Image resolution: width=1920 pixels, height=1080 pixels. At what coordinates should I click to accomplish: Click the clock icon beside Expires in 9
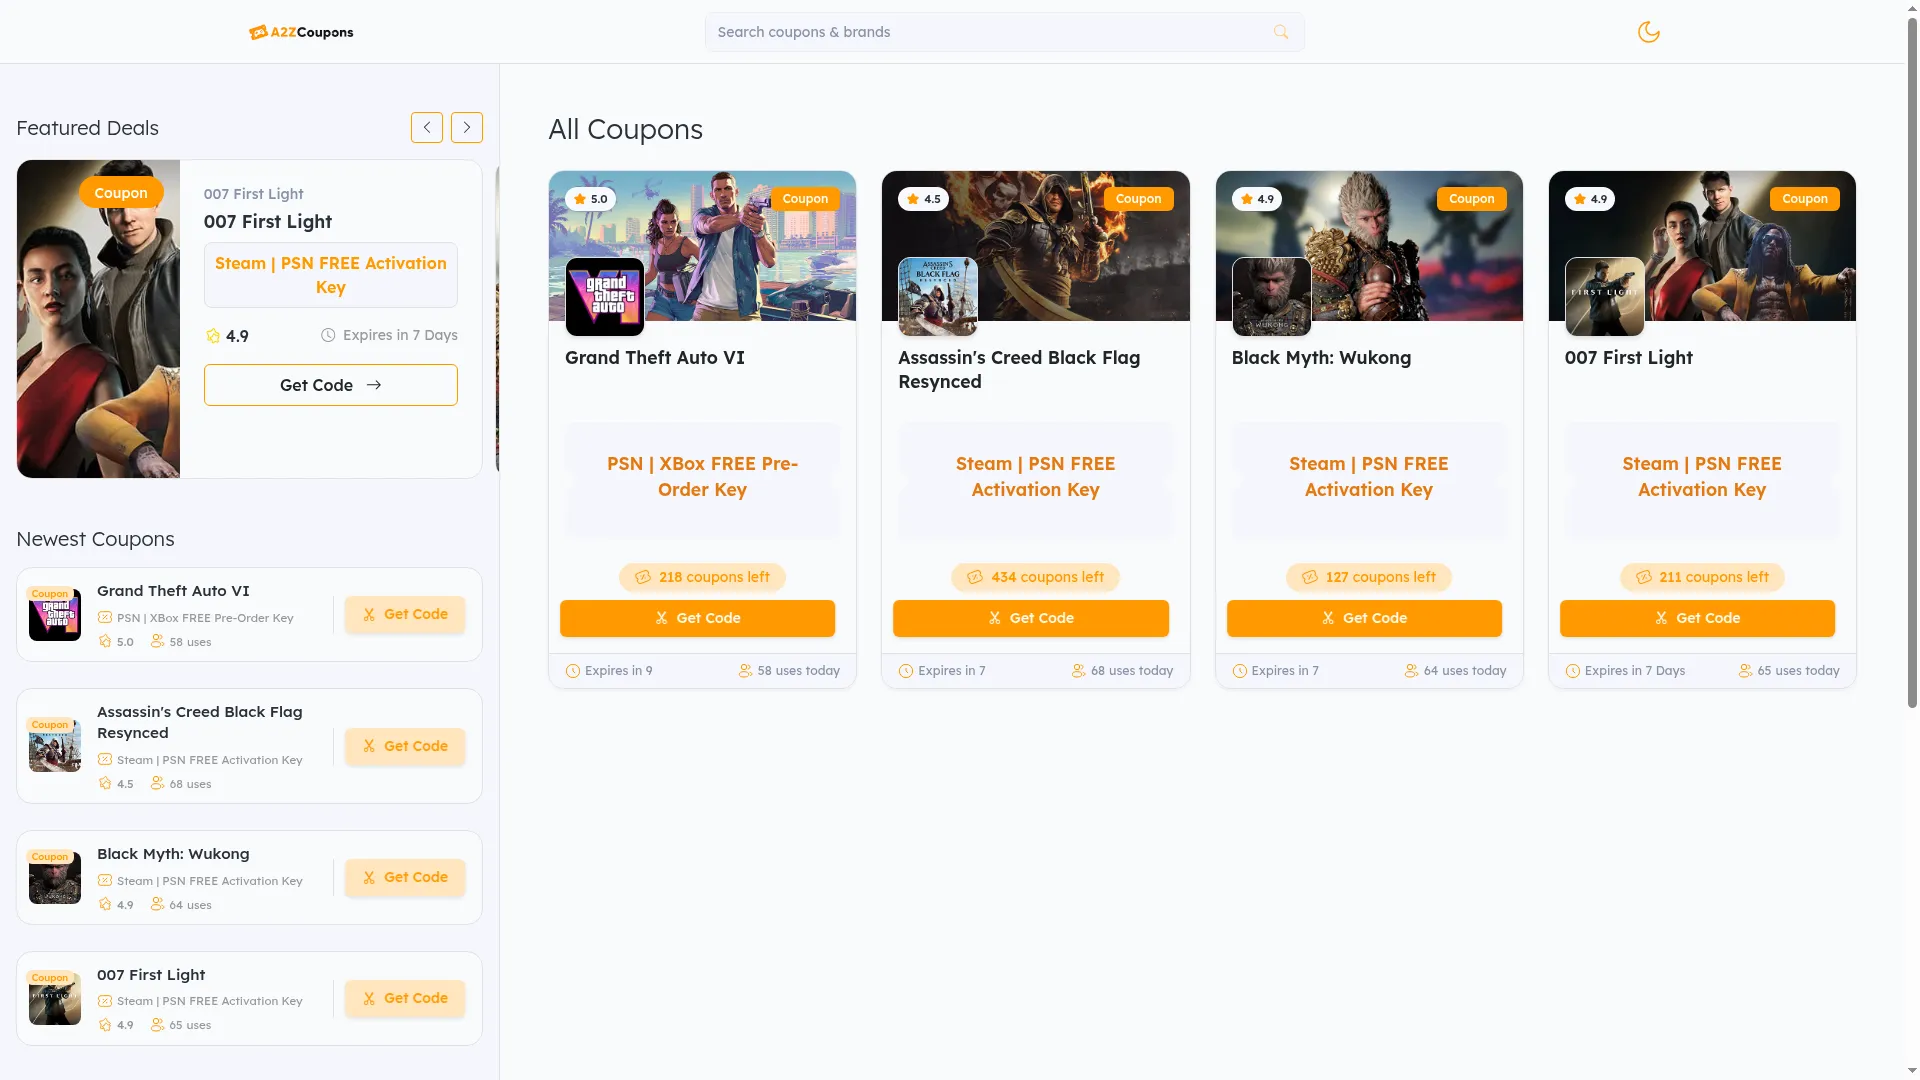(573, 671)
